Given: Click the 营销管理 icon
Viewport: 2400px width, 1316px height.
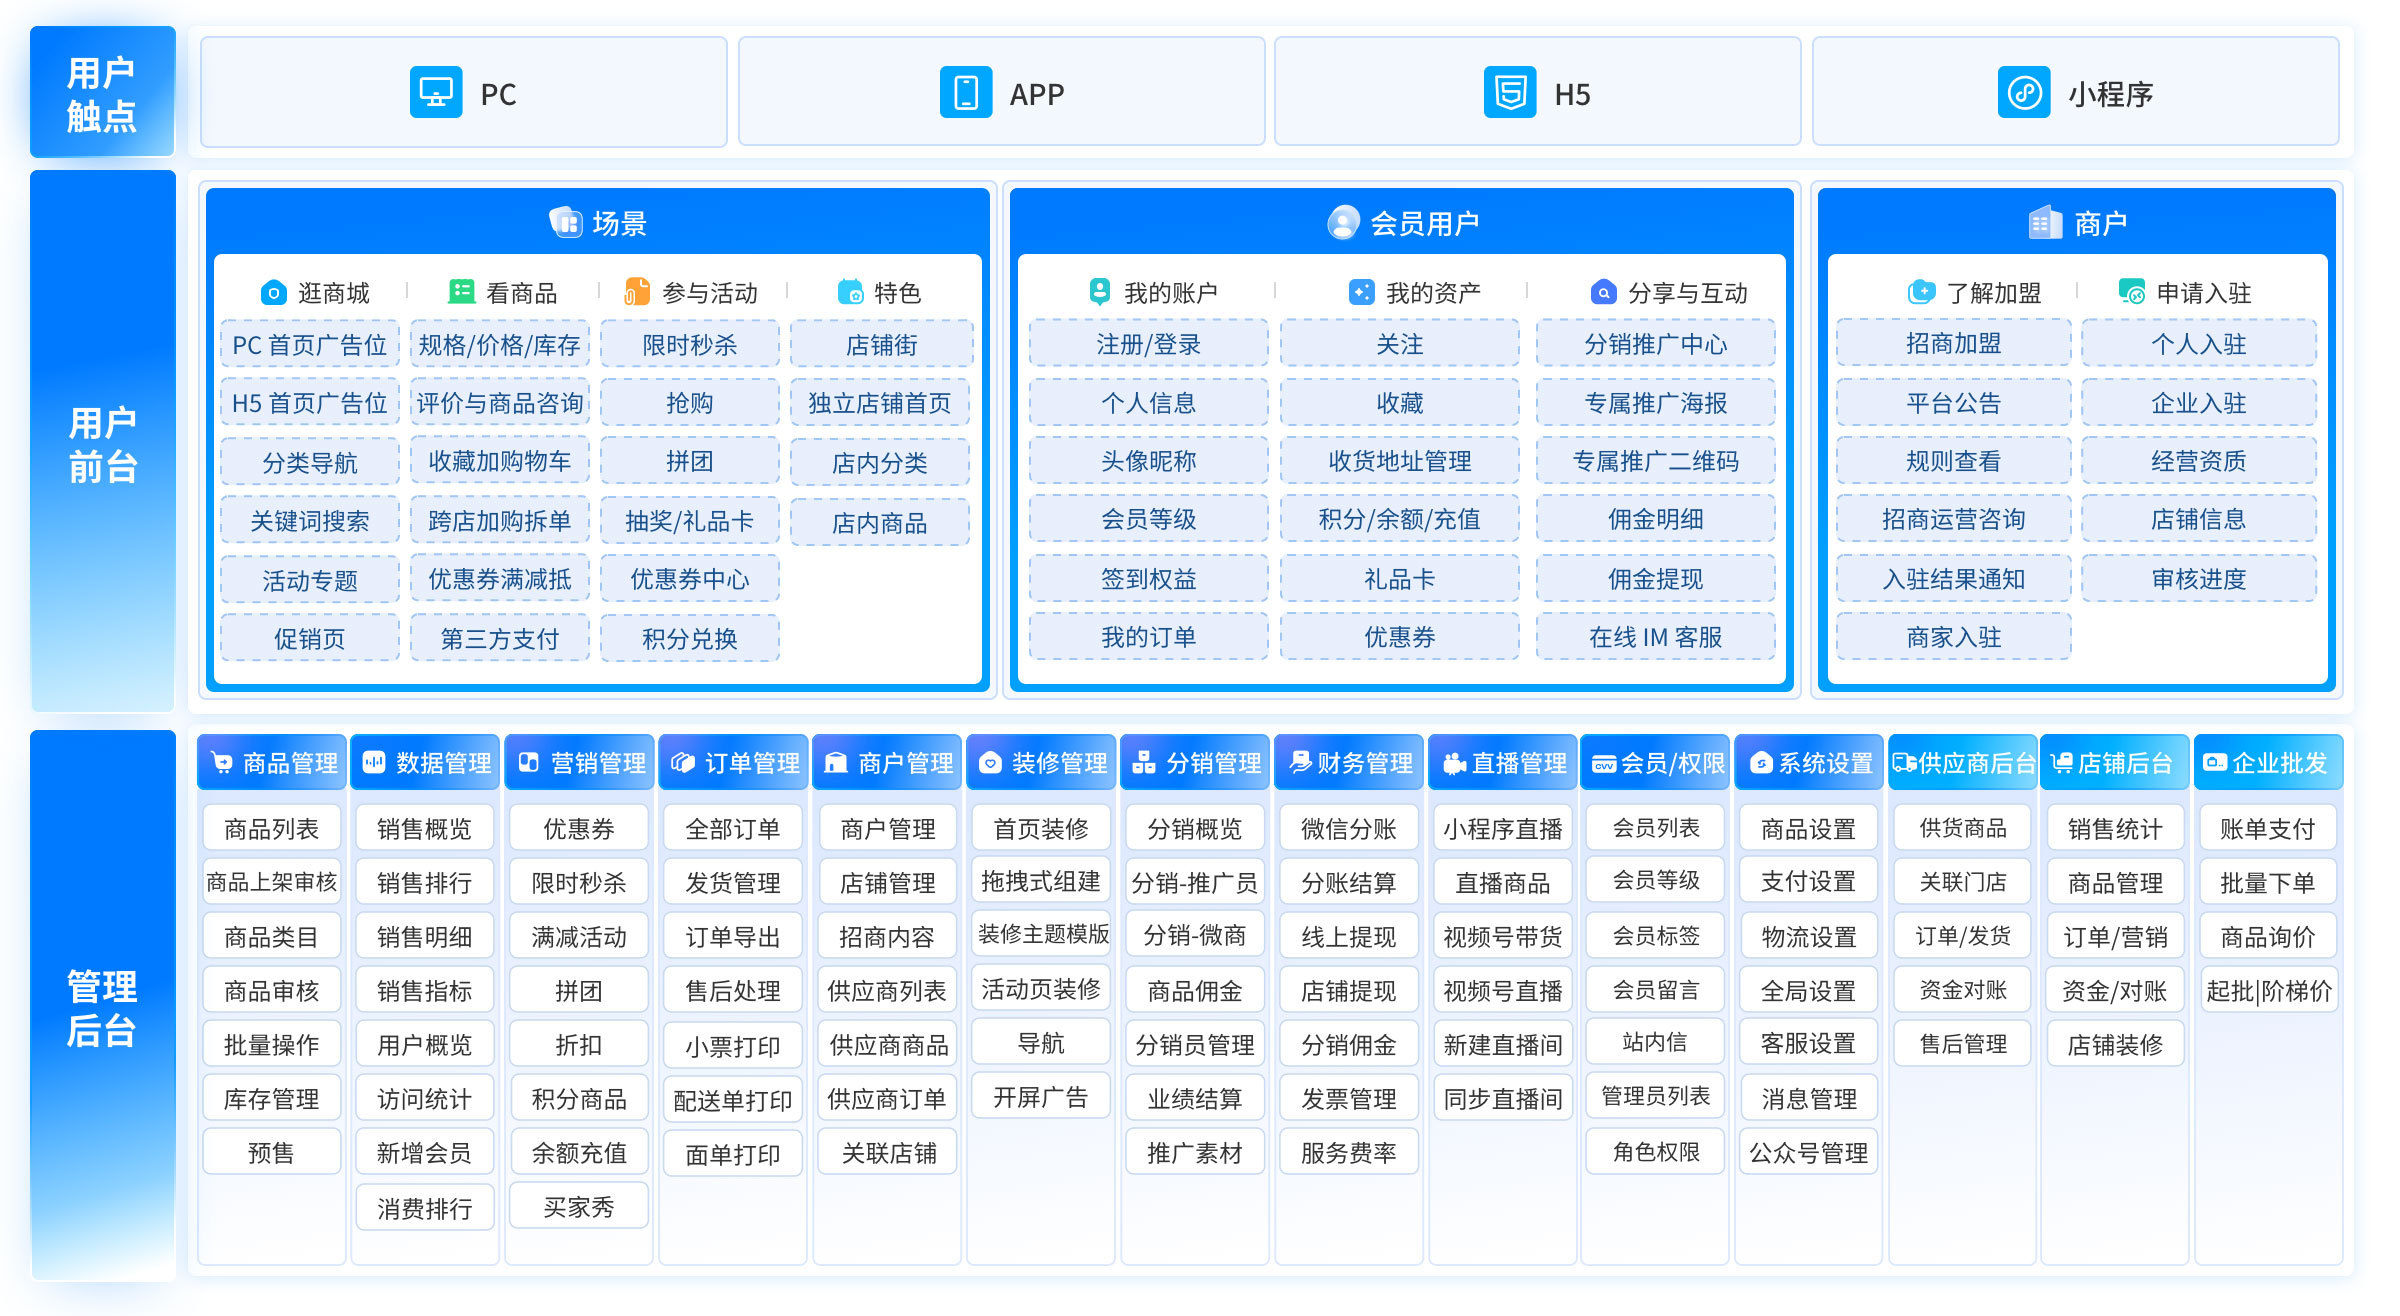Looking at the screenshot, I should pyautogui.click(x=528, y=762).
